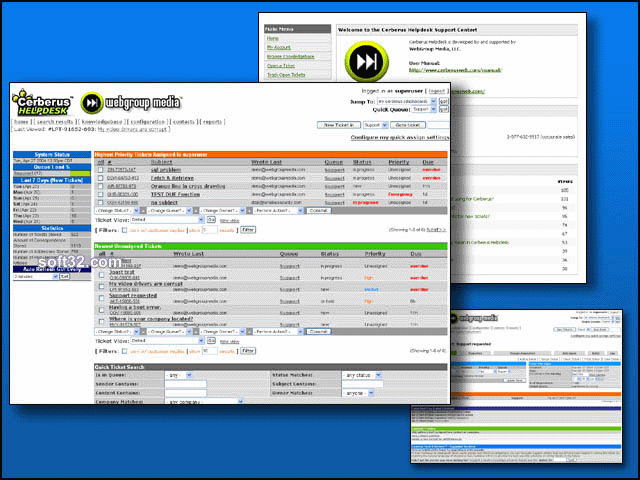This screenshot has width=640, height=480.
Task: Open 'Having a boot error.' ticket link
Action: [x=135, y=307]
